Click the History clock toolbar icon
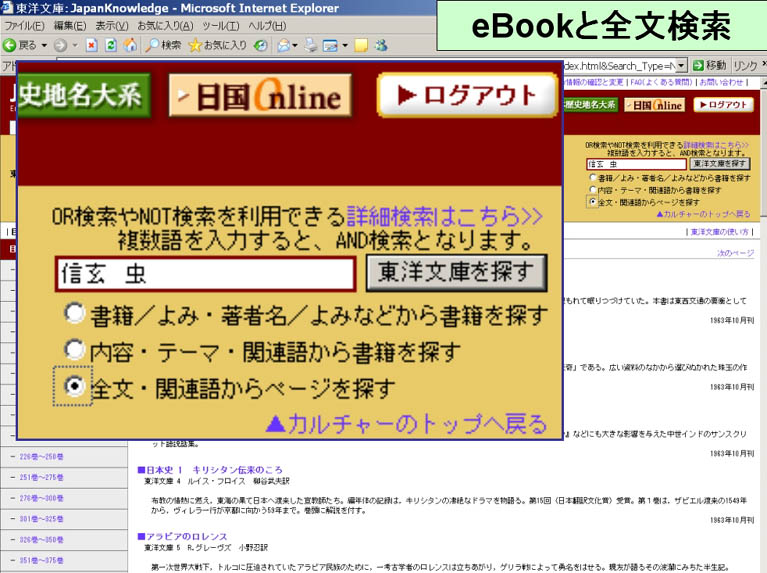The width and height of the screenshot is (767, 573). point(261,46)
